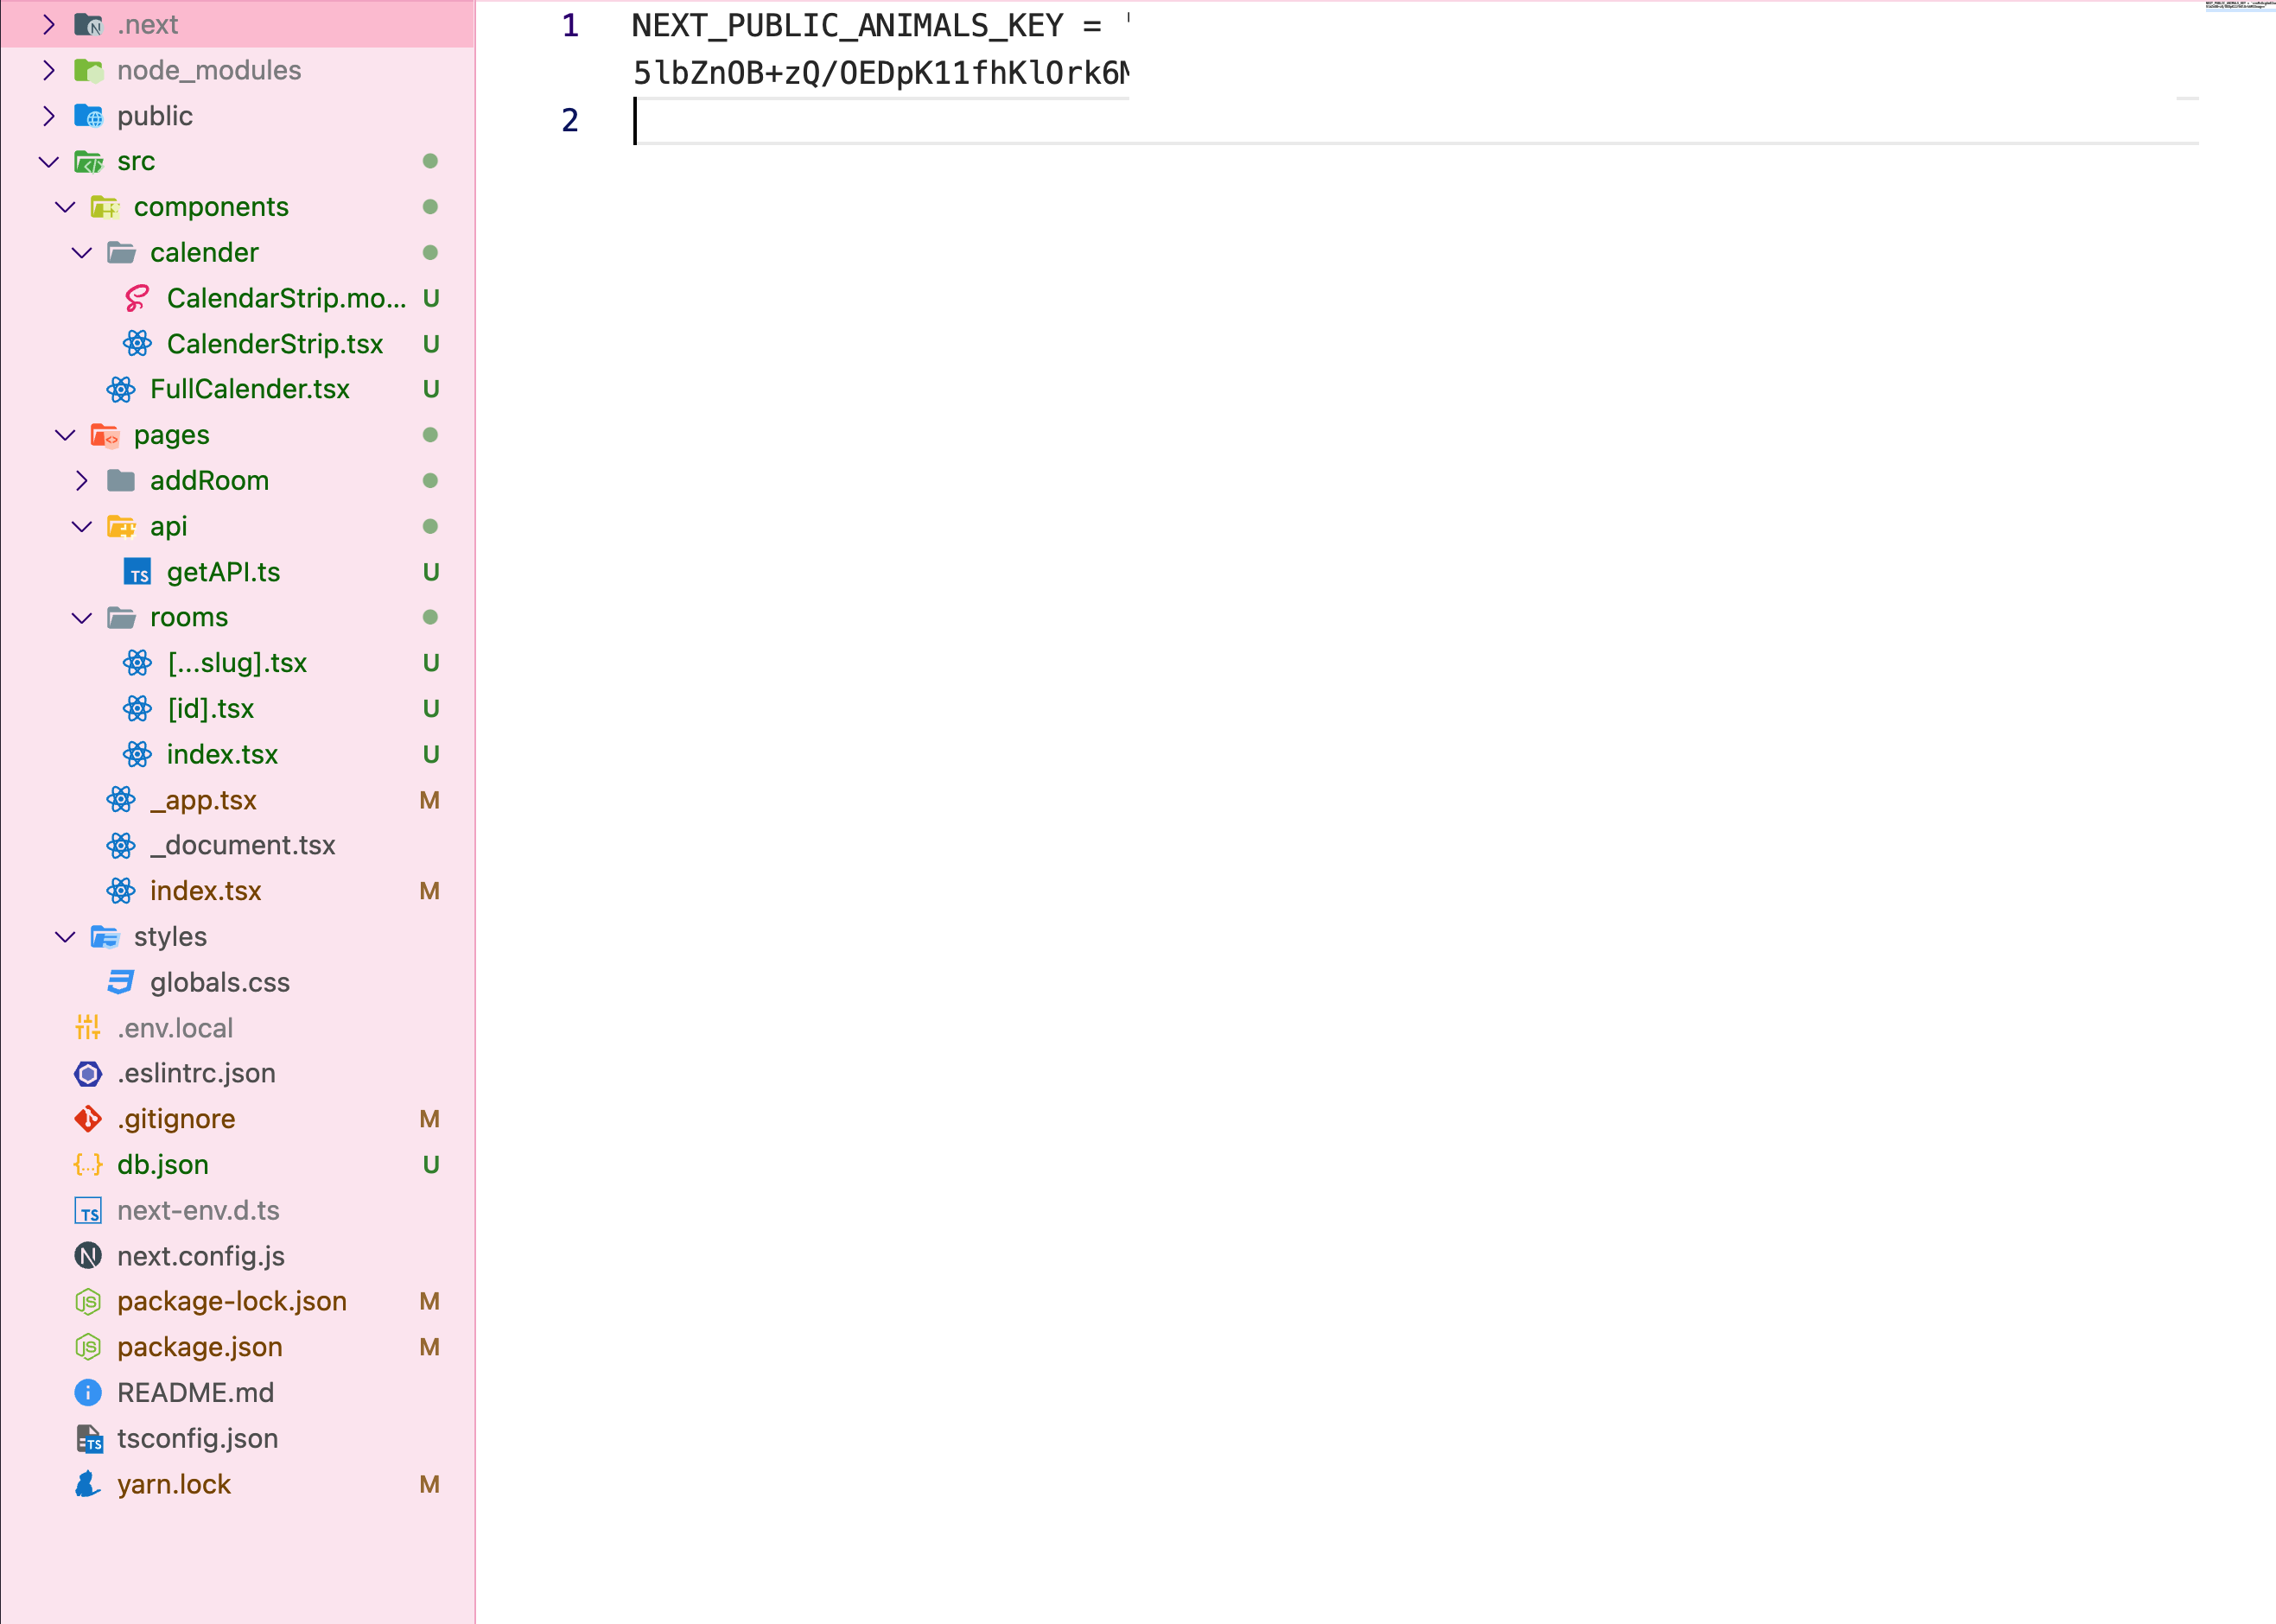Click the ESLint icon for .eslintrc.json
Viewport: 2276px width, 1624px height.
click(x=88, y=1074)
